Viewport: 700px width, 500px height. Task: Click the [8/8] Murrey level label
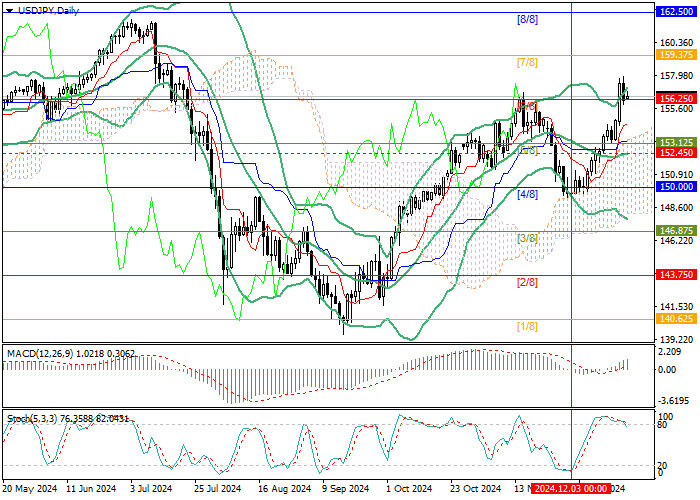(x=528, y=20)
